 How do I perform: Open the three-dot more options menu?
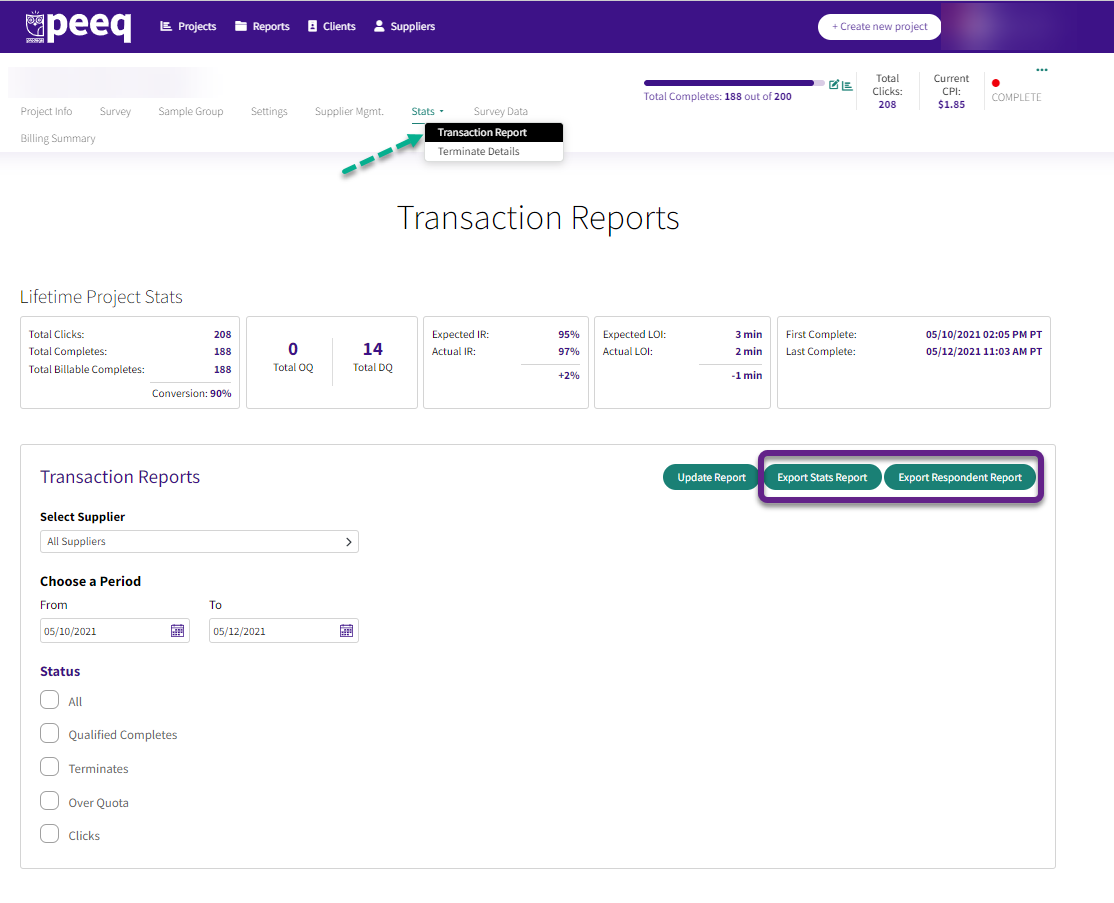click(x=1042, y=70)
